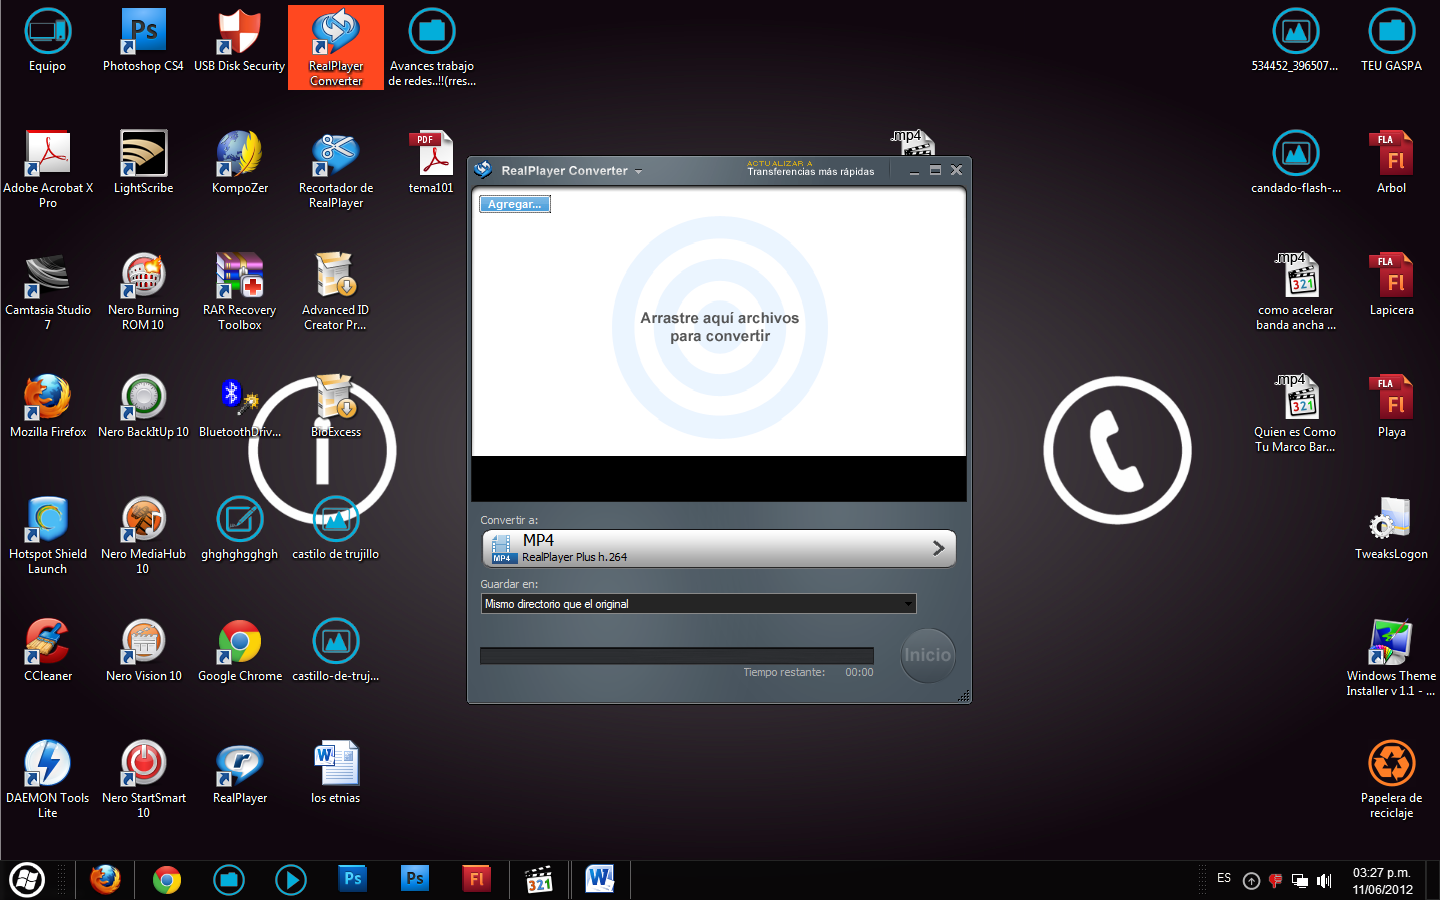Viewport: 1440px width, 900px height.
Task: Select the RealPlayer Converter desktop shortcut
Action: [x=336, y=48]
